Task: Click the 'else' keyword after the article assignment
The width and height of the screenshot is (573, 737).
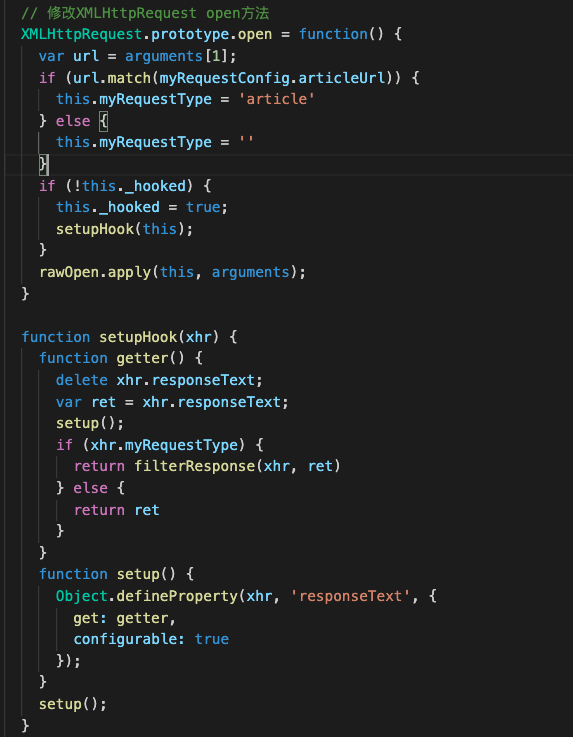Action: pyautogui.click(x=73, y=121)
